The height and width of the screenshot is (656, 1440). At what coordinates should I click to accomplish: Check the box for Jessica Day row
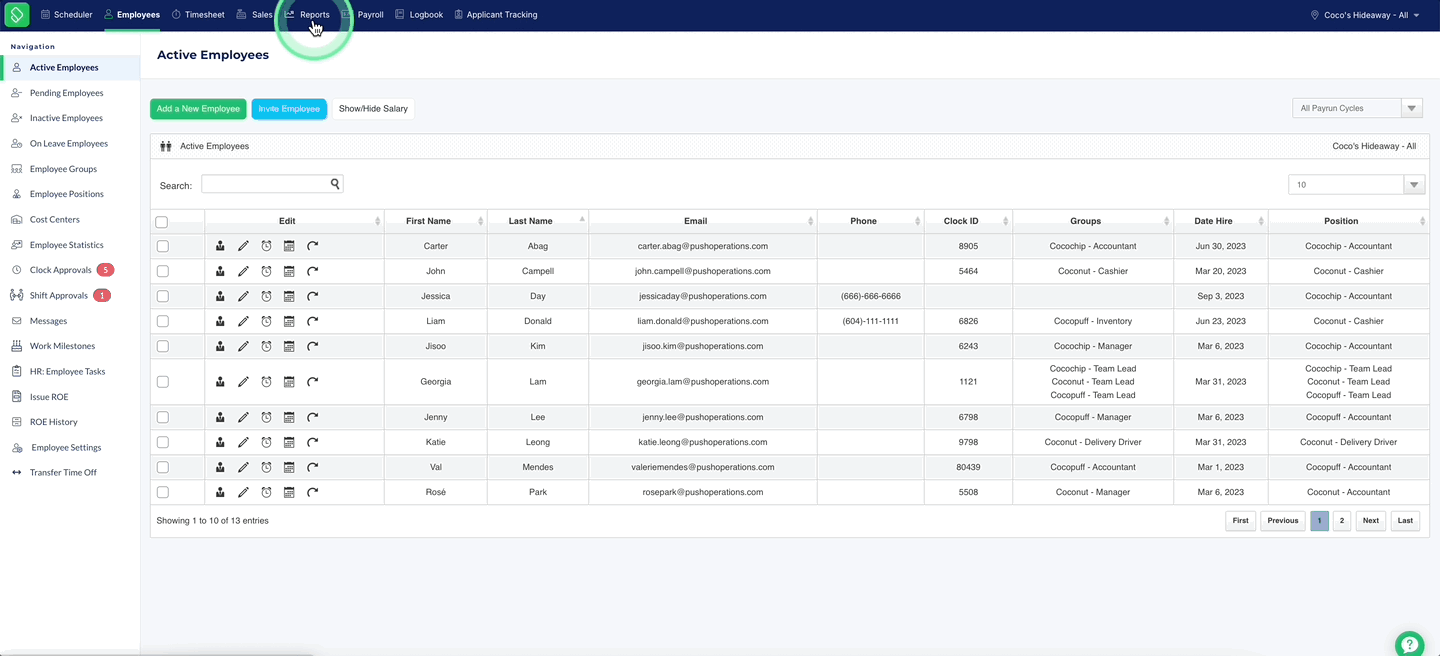[163, 296]
